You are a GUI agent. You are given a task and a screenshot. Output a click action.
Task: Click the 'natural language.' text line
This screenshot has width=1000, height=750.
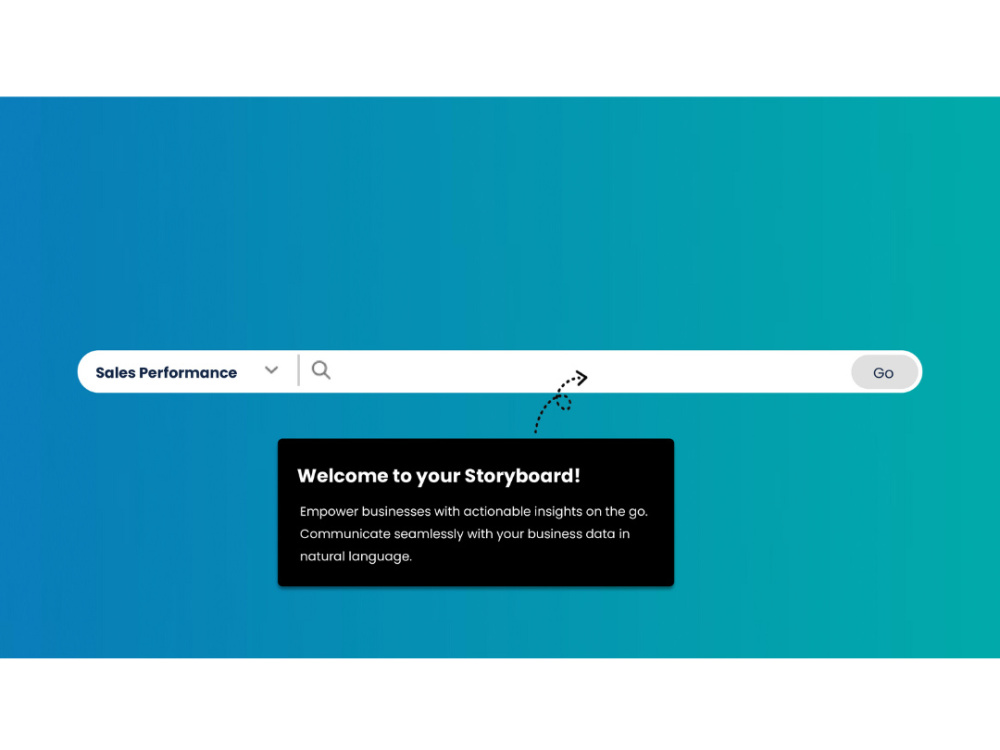tap(356, 556)
